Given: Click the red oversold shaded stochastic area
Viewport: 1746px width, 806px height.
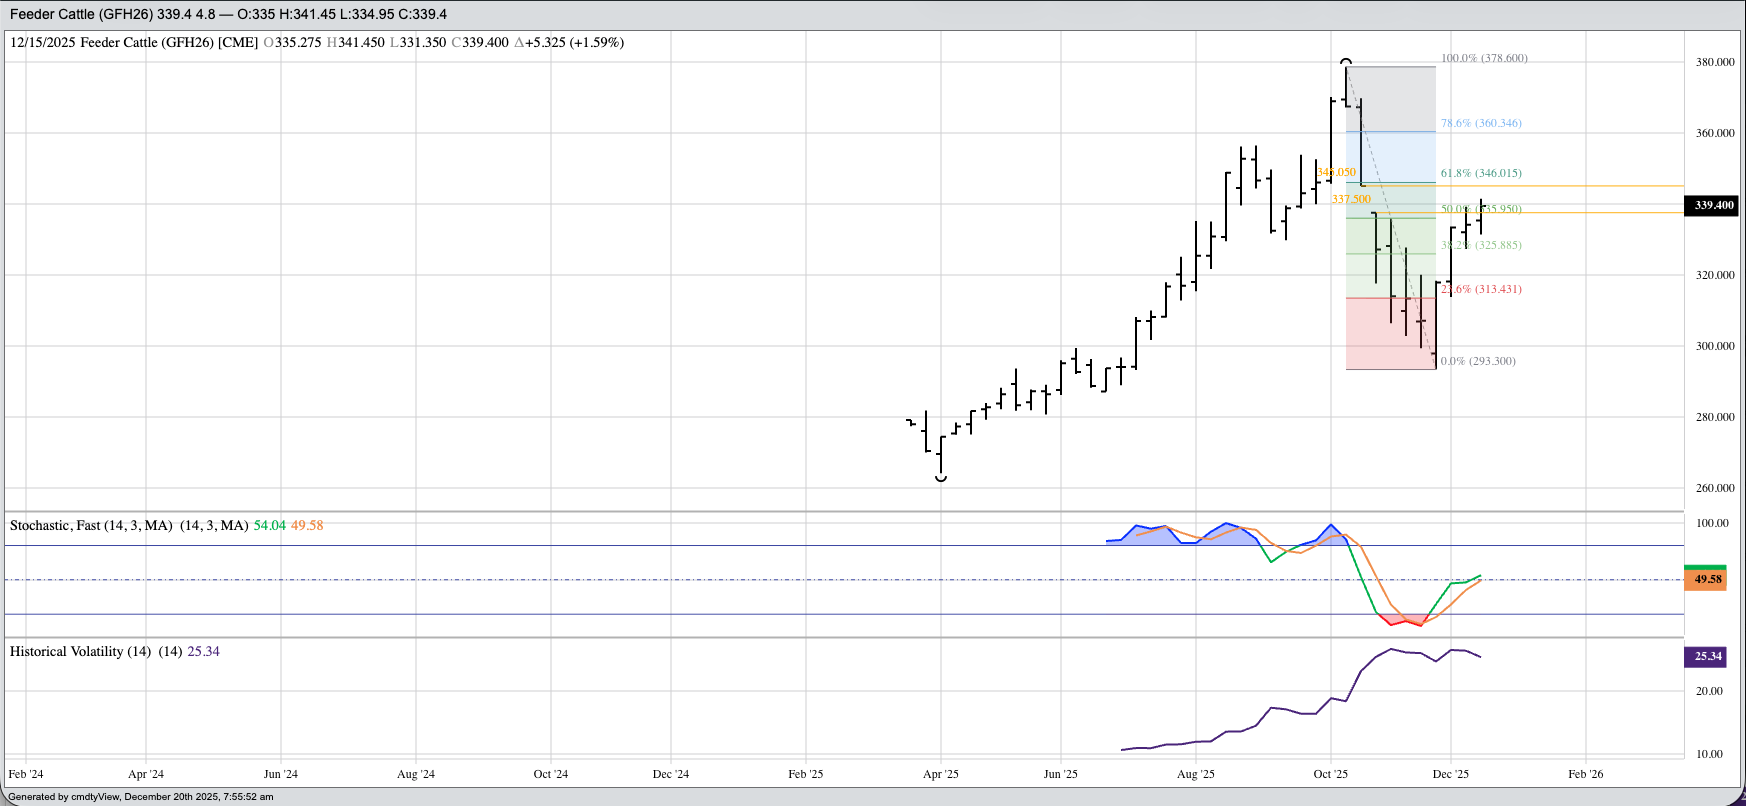Looking at the screenshot, I should tap(1404, 620).
